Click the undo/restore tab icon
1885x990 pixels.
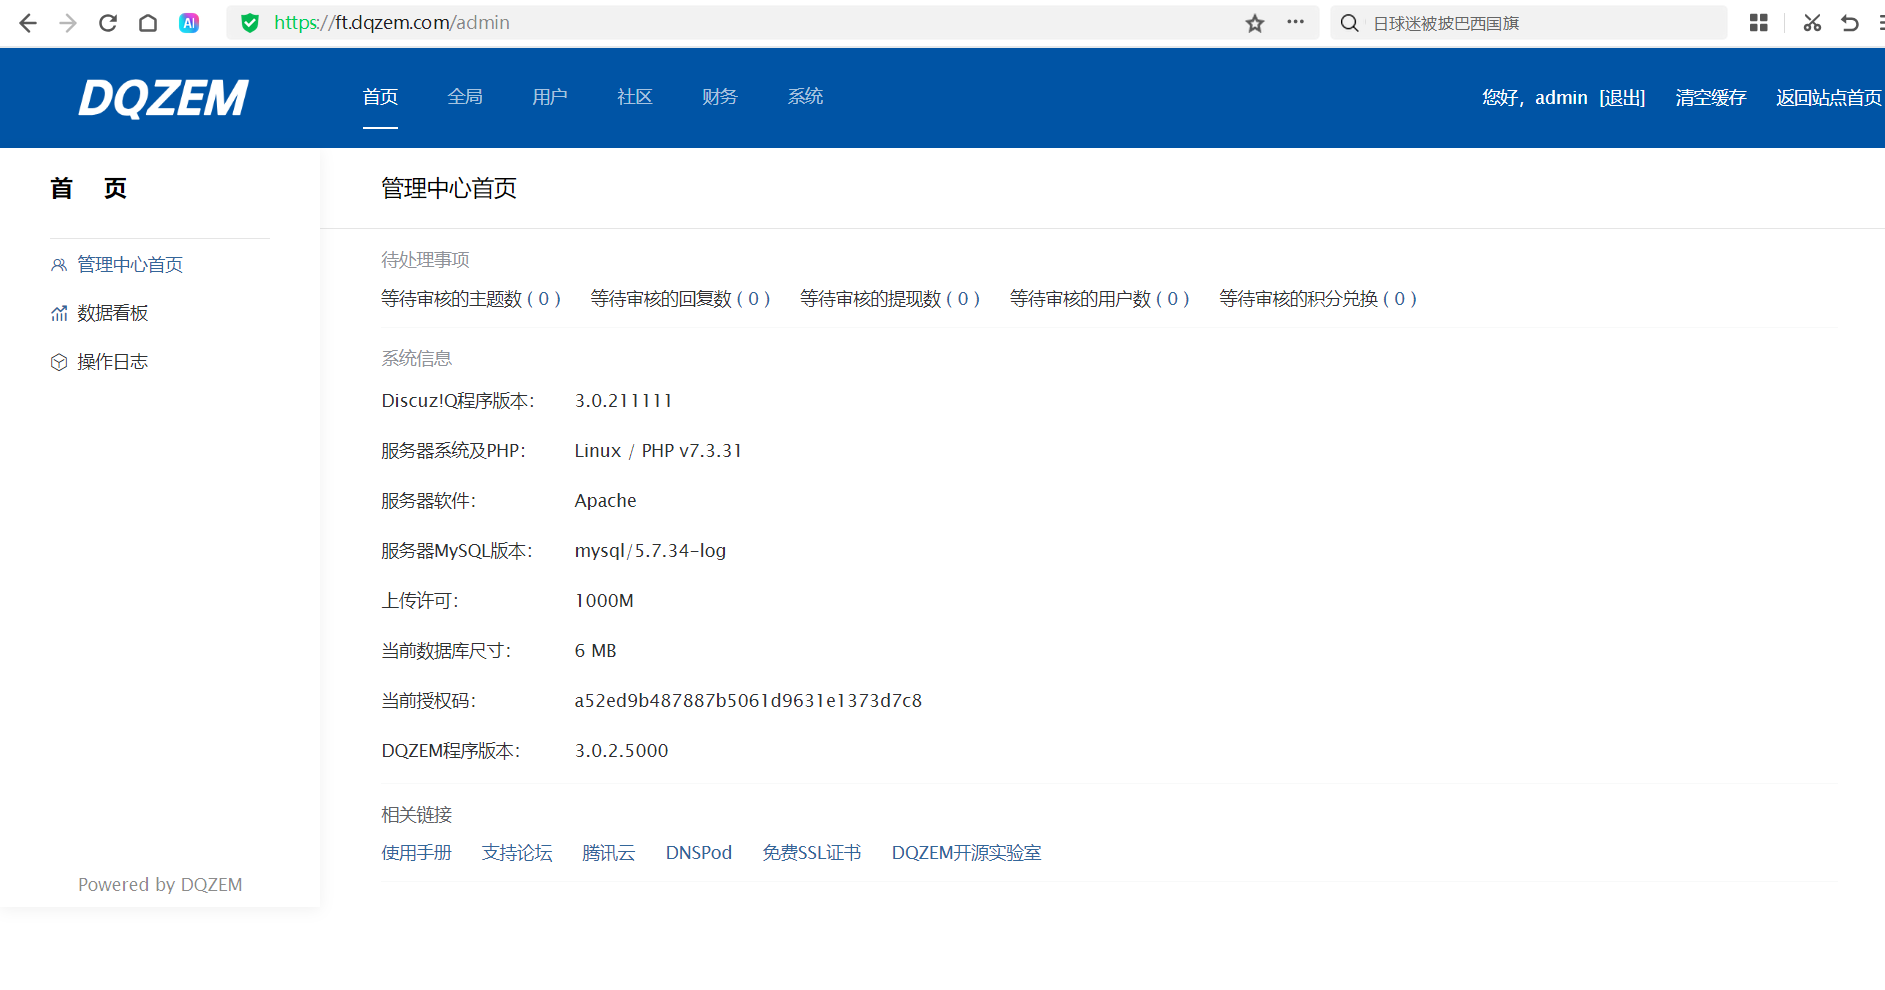(x=1850, y=23)
